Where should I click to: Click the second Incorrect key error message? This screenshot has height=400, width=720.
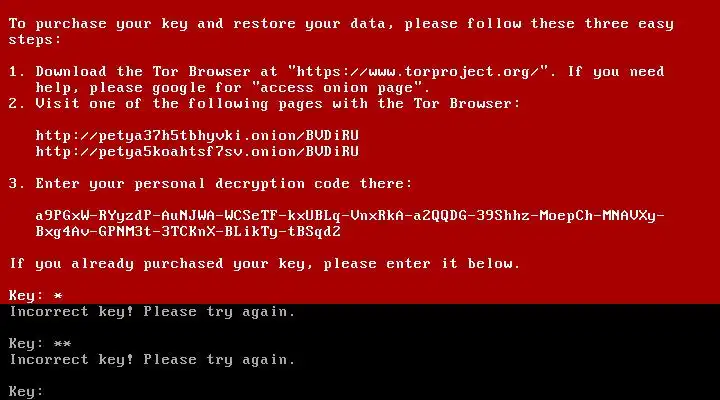pyautogui.click(x=152, y=360)
